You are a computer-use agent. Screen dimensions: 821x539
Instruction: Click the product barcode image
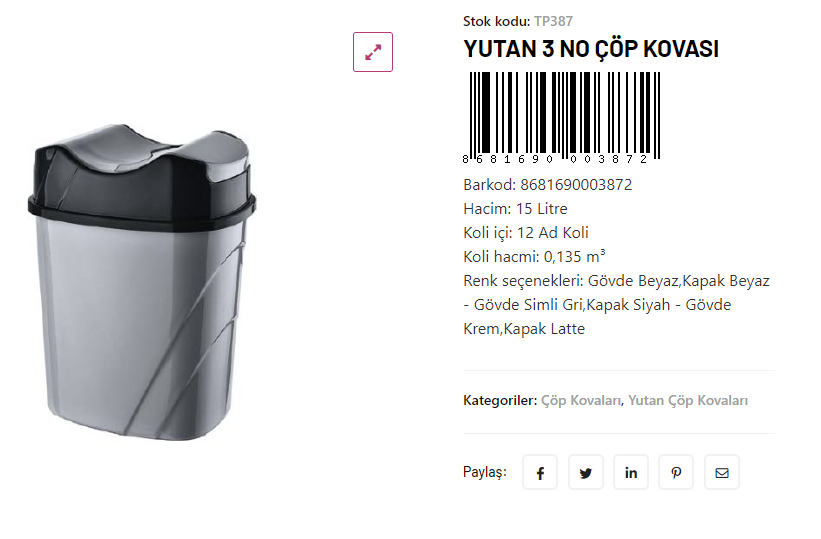[561, 118]
